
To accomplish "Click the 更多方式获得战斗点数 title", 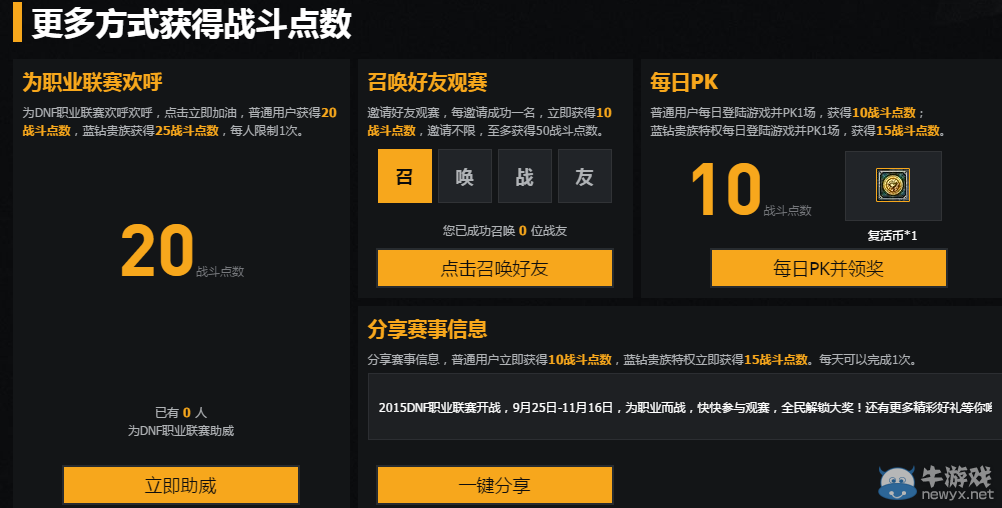I will click(x=192, y=24).
